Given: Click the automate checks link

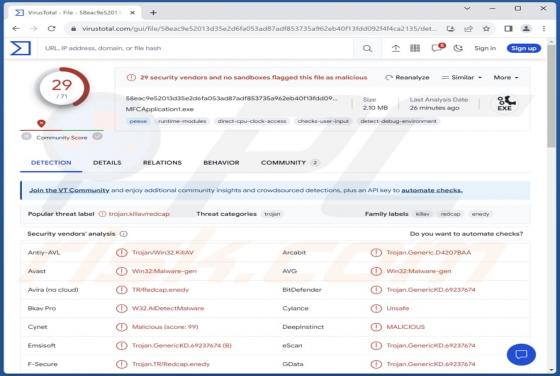Looking at the screenshot, I should 432,190.
